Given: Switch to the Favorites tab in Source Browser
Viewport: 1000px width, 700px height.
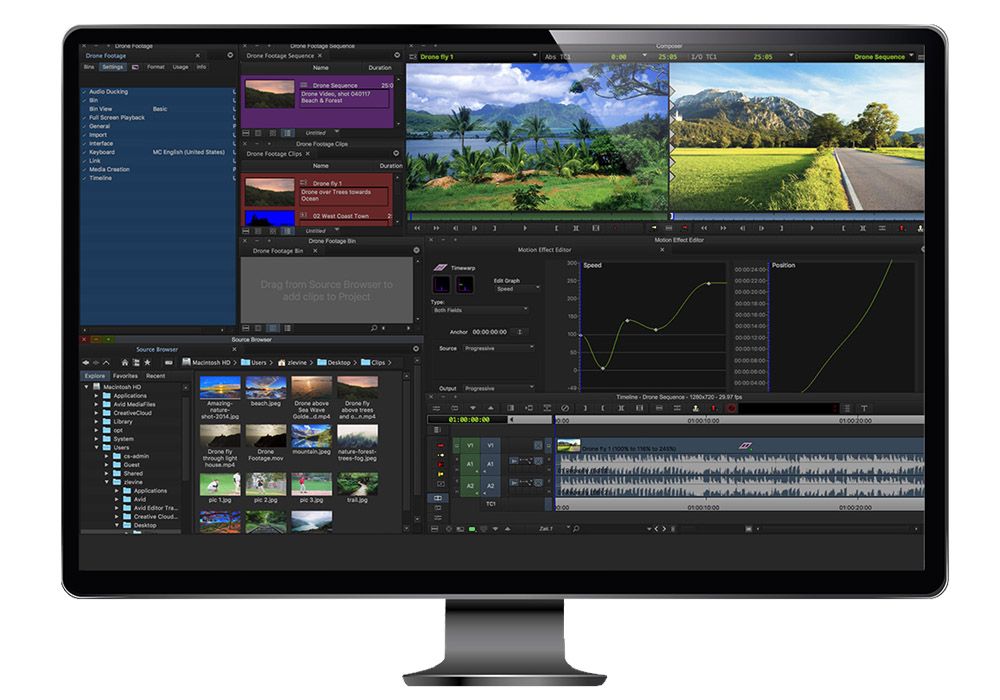Looking at the screenshot, I should 125,376.
